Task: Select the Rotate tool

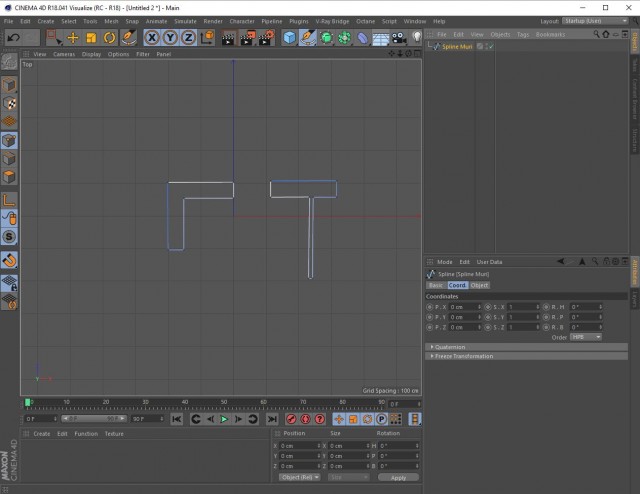Action: click(x=109, y=38)
